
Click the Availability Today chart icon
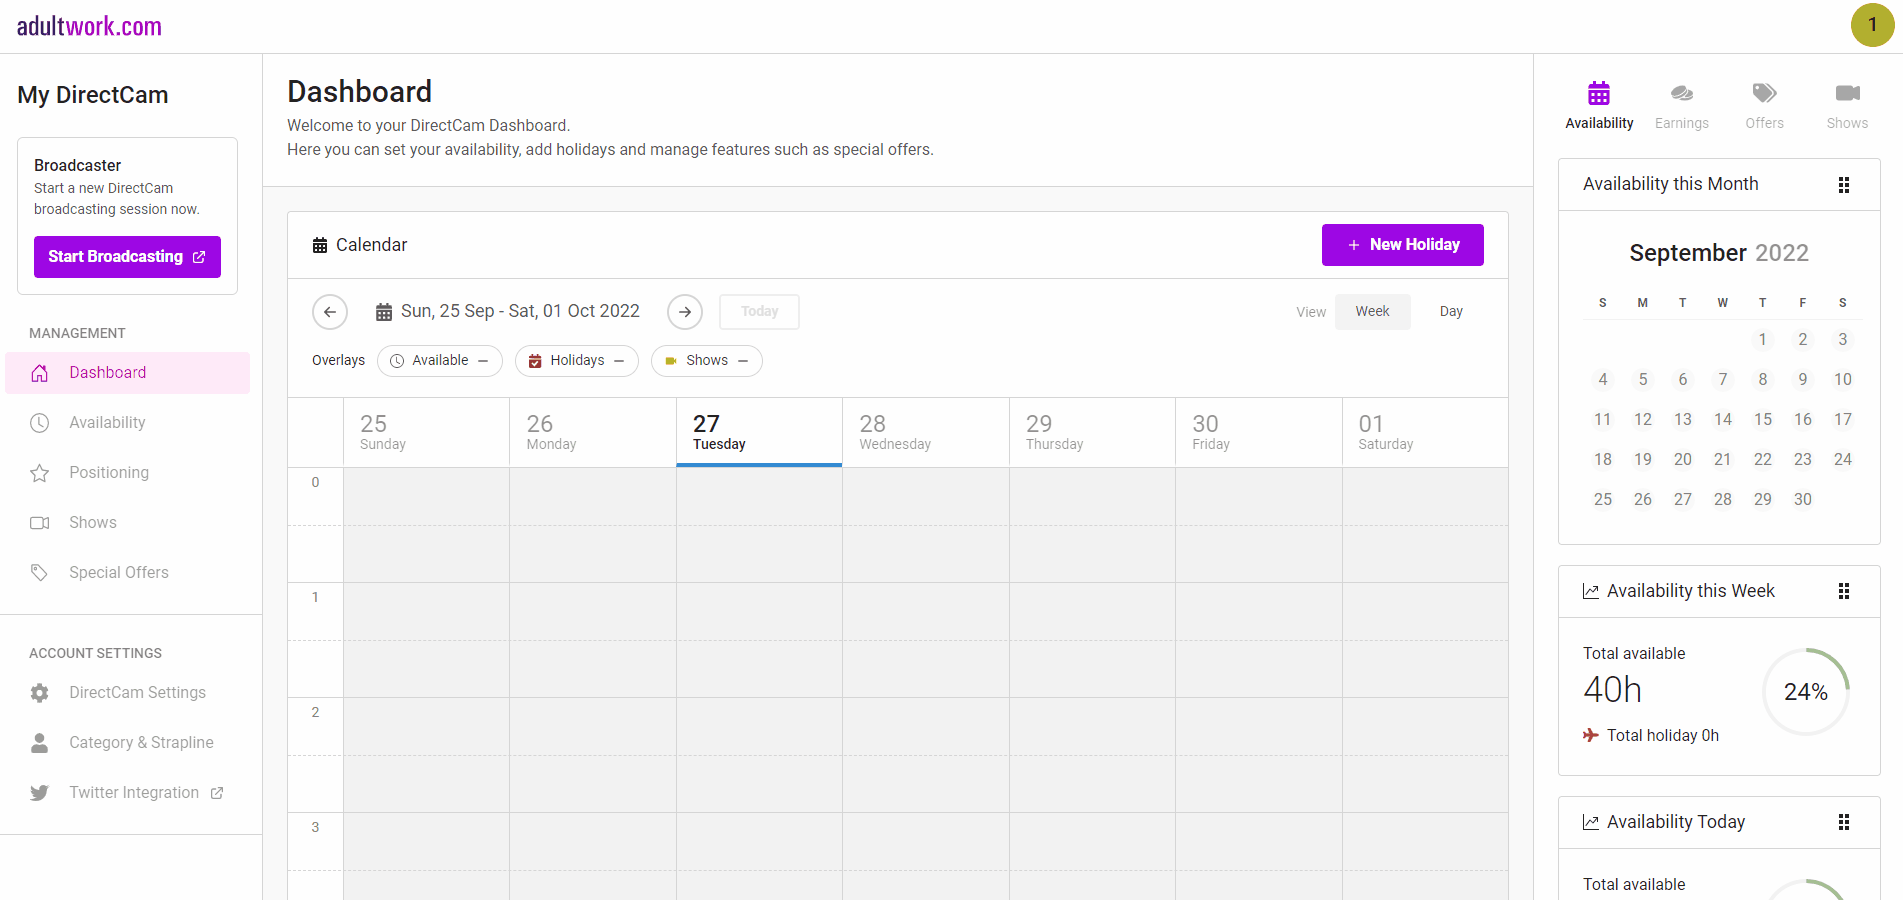pyautogui.click(x=1591, y=823)
